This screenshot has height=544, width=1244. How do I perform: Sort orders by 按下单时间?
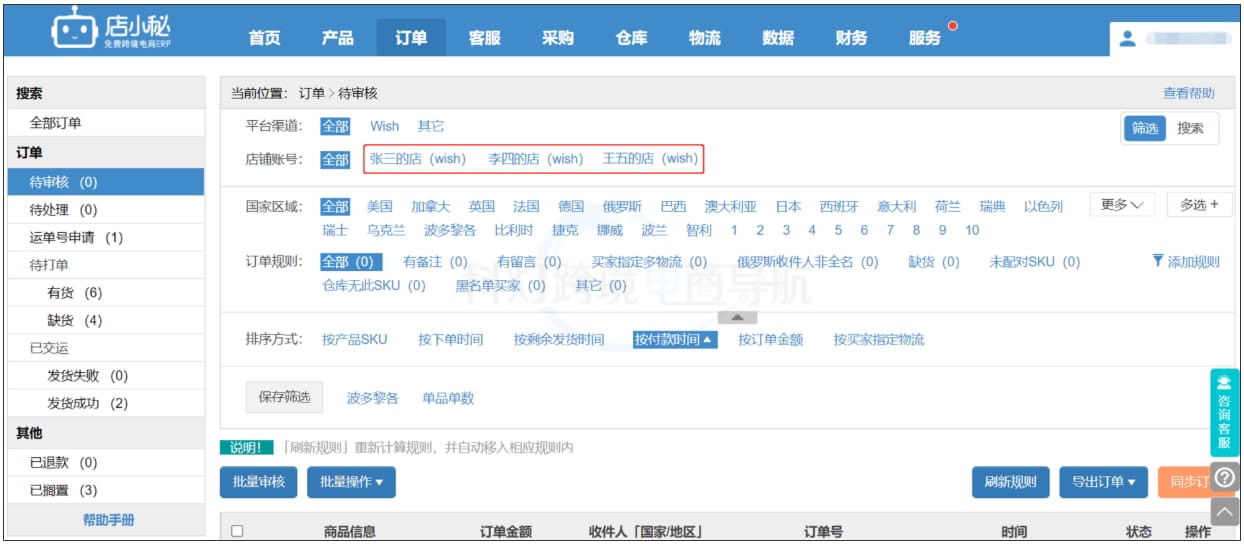(450, 340)
